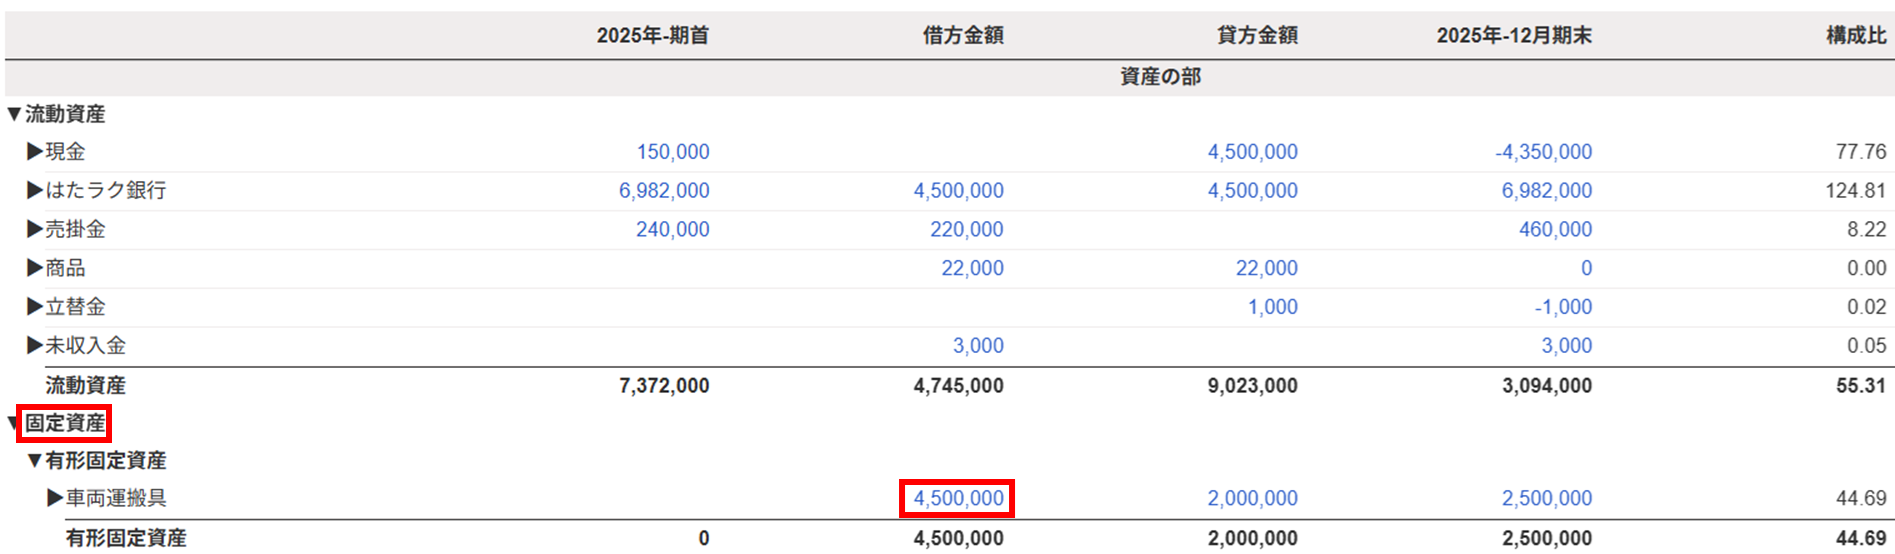Open 立替金 credit amount 1,000

tap(1272, 307)
